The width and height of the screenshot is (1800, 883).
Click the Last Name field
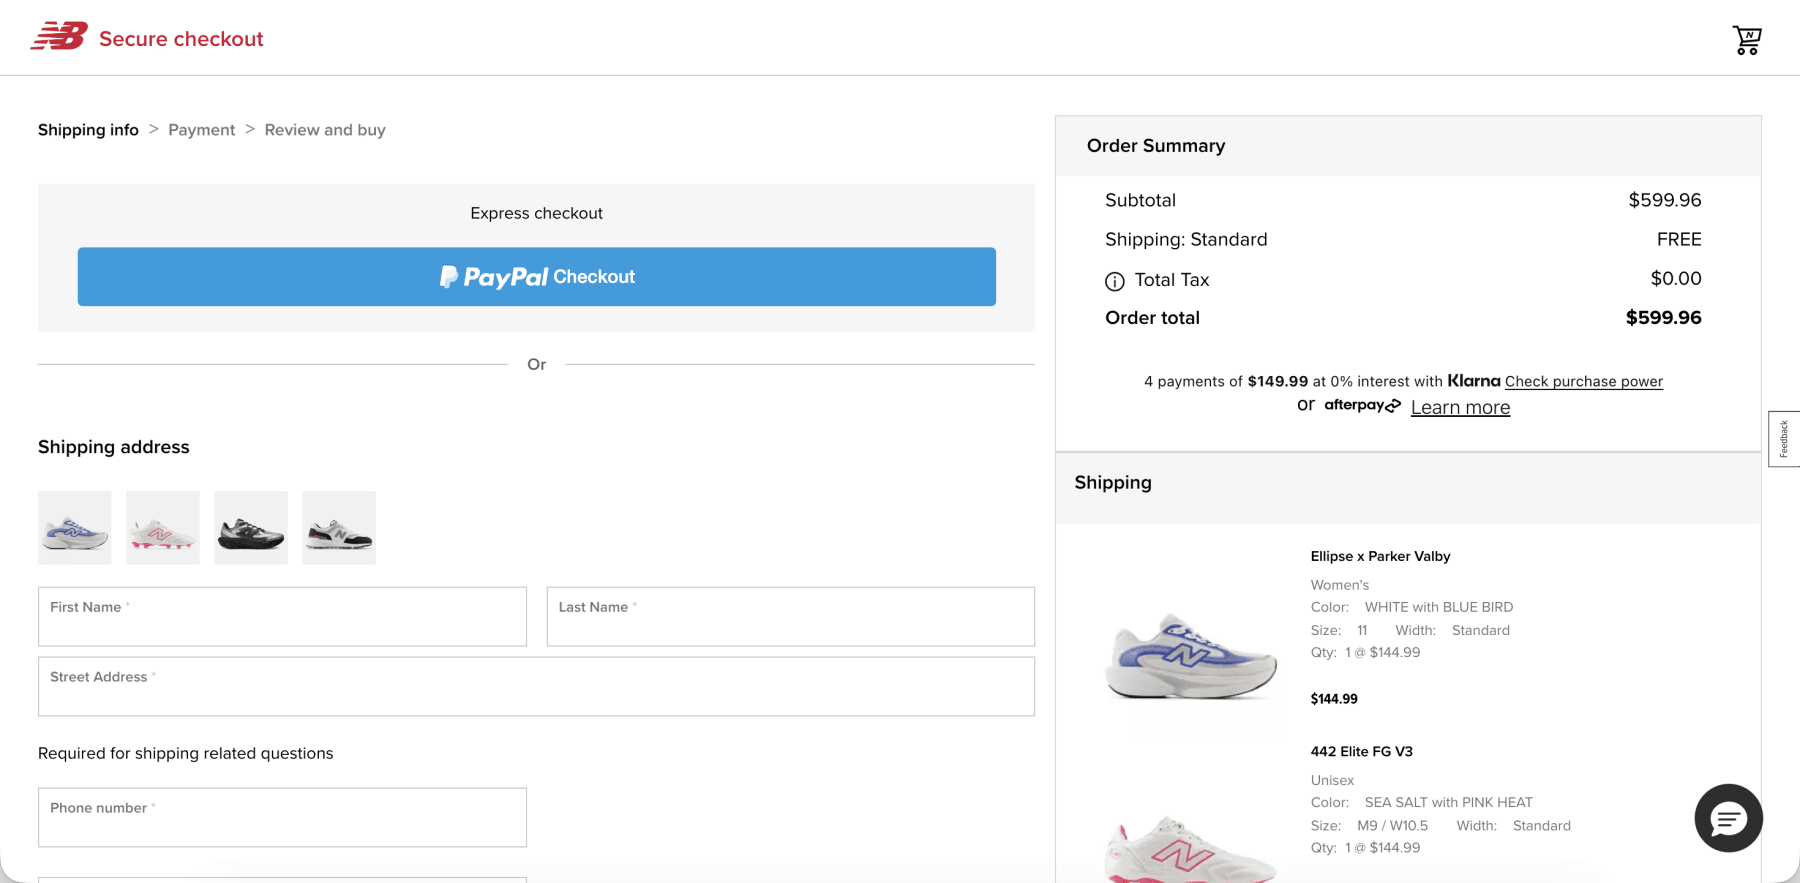tap(791, 616)
